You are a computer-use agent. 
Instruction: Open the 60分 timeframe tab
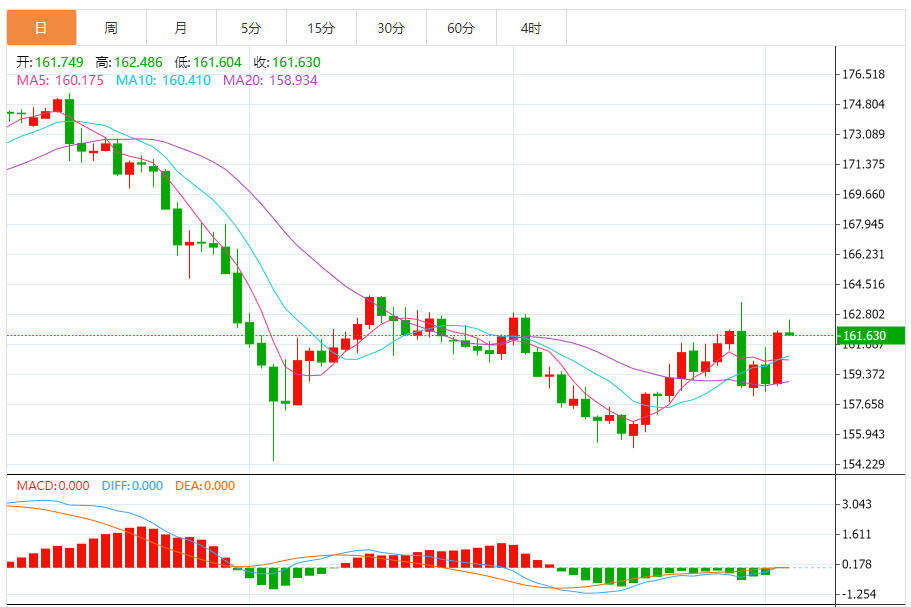[x=461, y=27]
